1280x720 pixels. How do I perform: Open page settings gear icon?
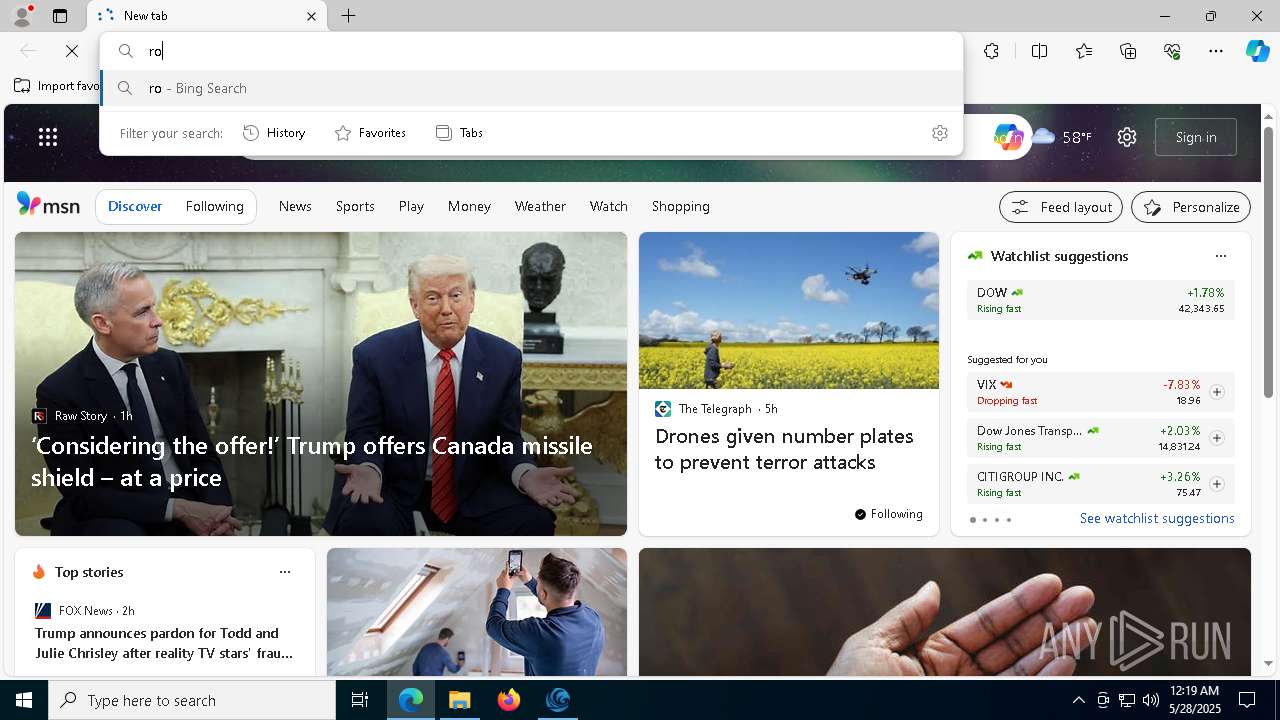(1127, 137)
